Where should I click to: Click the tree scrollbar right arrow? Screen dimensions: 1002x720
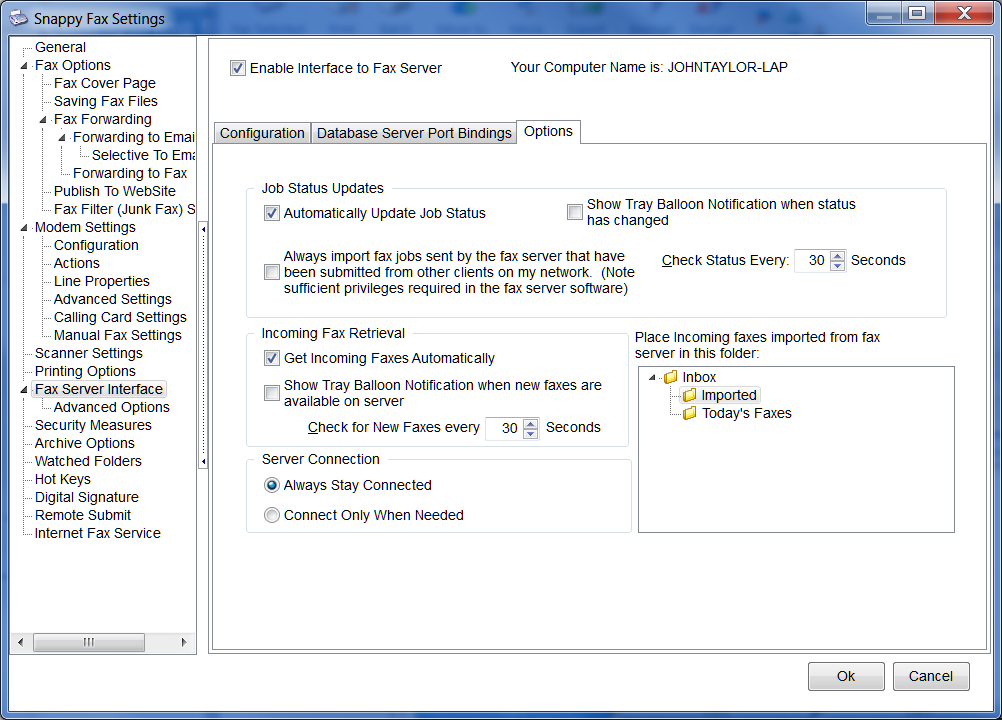coord(184,642)
